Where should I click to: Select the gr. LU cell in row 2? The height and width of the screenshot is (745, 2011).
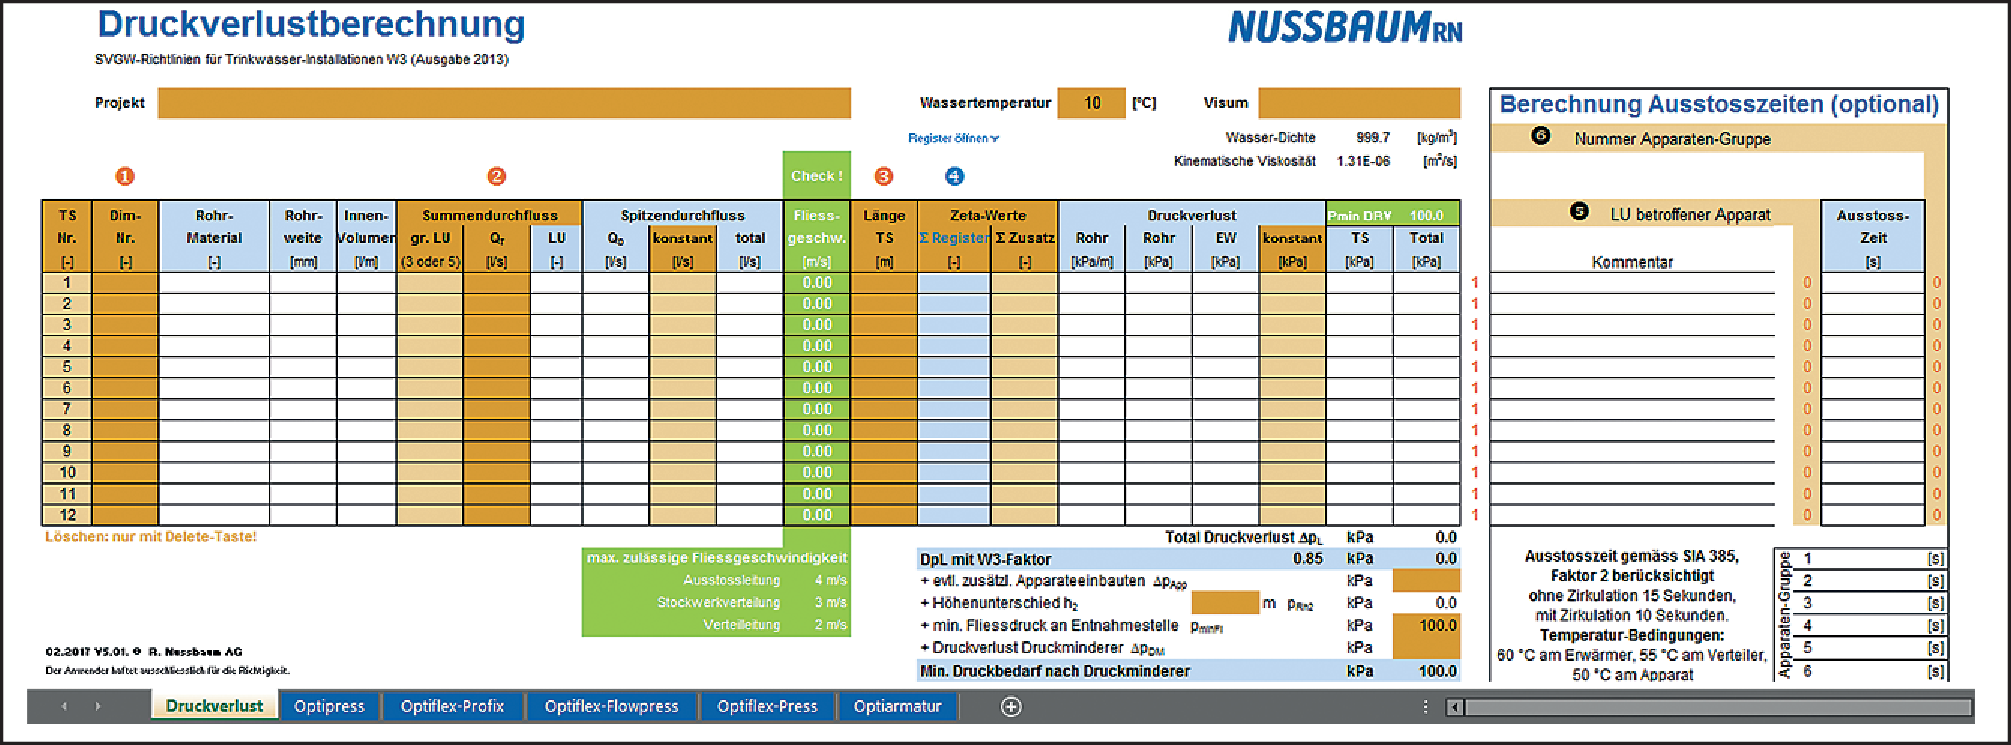[x=430, y=304]
